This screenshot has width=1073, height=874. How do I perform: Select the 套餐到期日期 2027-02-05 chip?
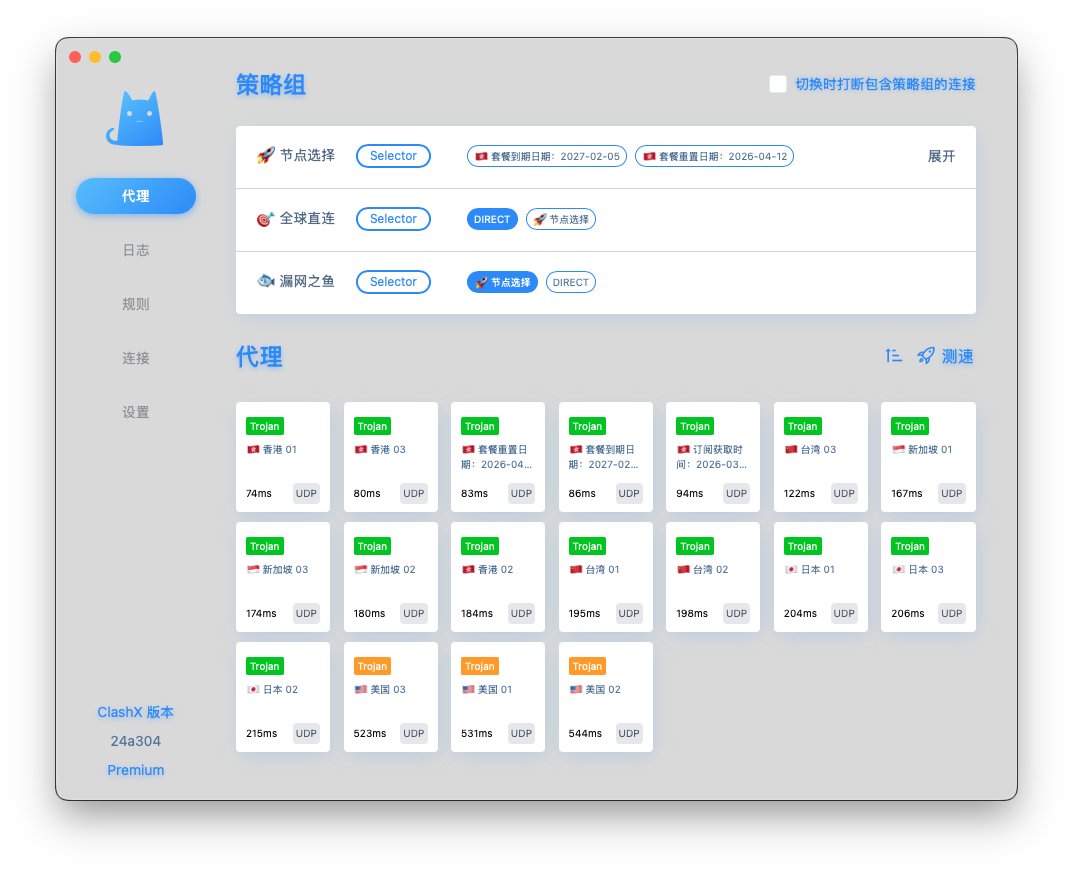tap(547, 156)
